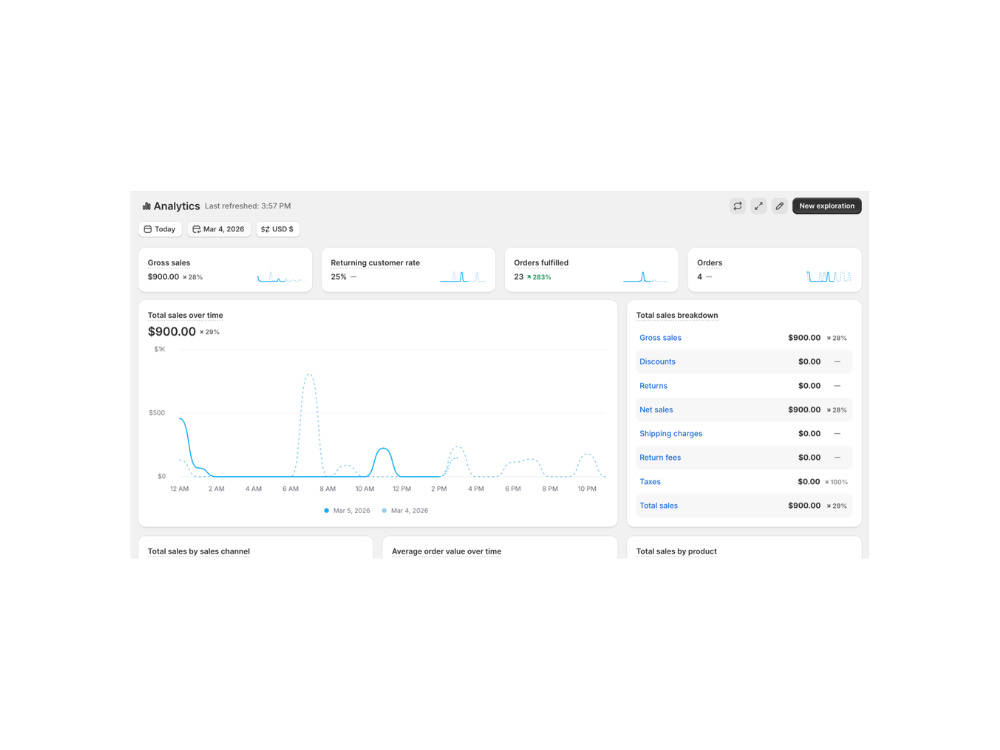
Task: Open the Mar 4, 2026 comparison date picker
Action: (219, 229)
